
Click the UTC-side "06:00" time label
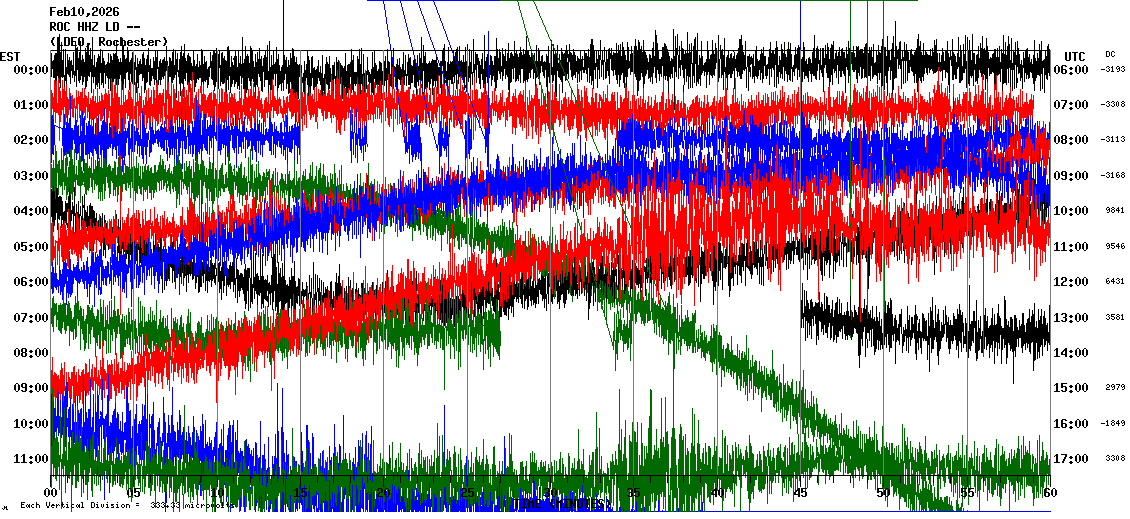(x=1071, y=70)
